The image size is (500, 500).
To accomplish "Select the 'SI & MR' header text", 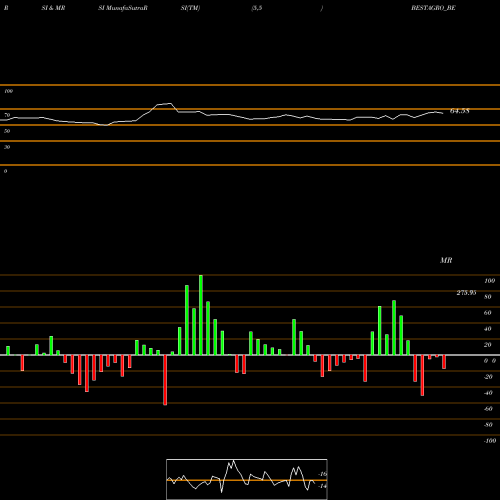I will tap(53, 8).
